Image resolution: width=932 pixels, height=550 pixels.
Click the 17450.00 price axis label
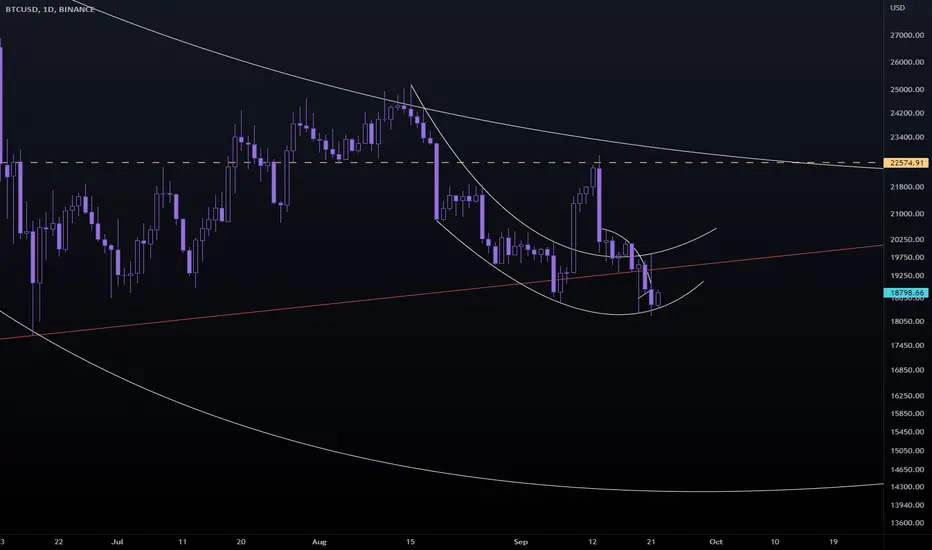tap(907, 345)
